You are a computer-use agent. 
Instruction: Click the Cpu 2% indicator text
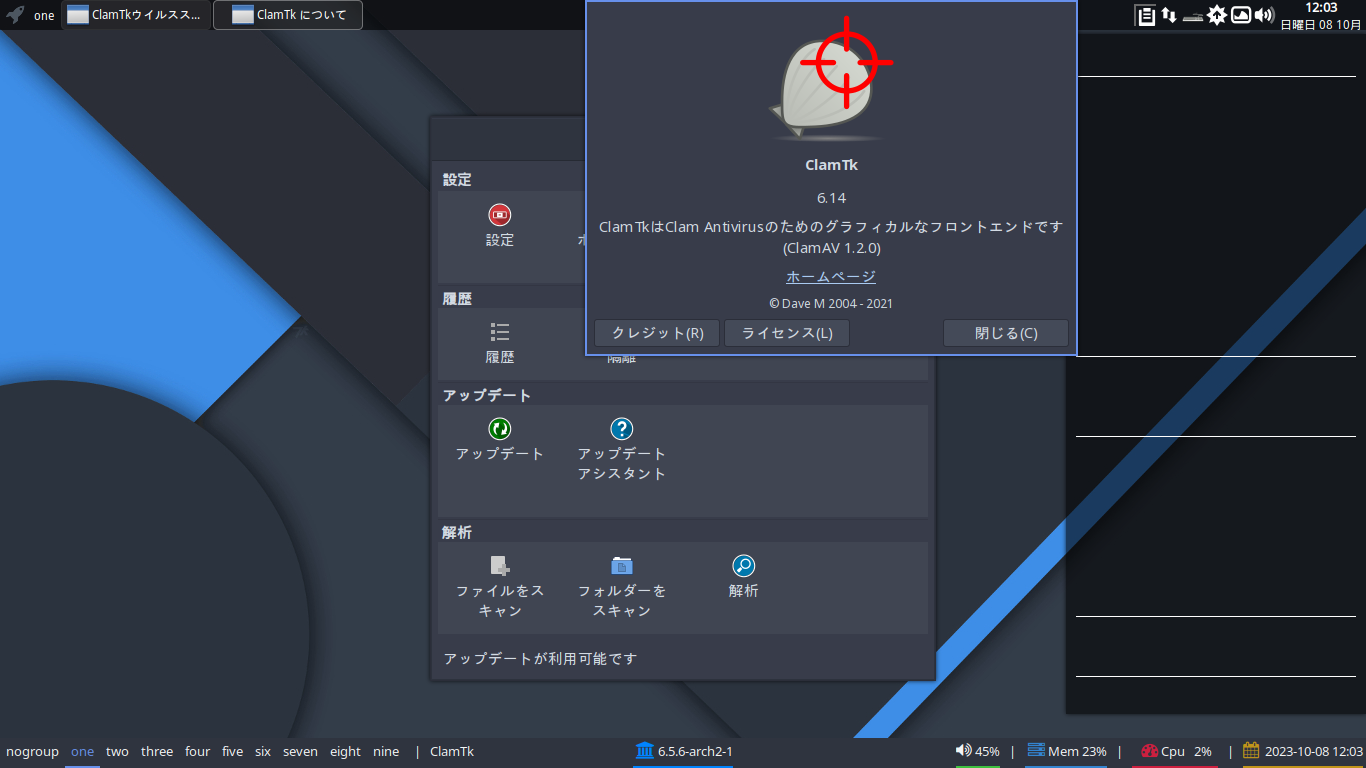1186,752
